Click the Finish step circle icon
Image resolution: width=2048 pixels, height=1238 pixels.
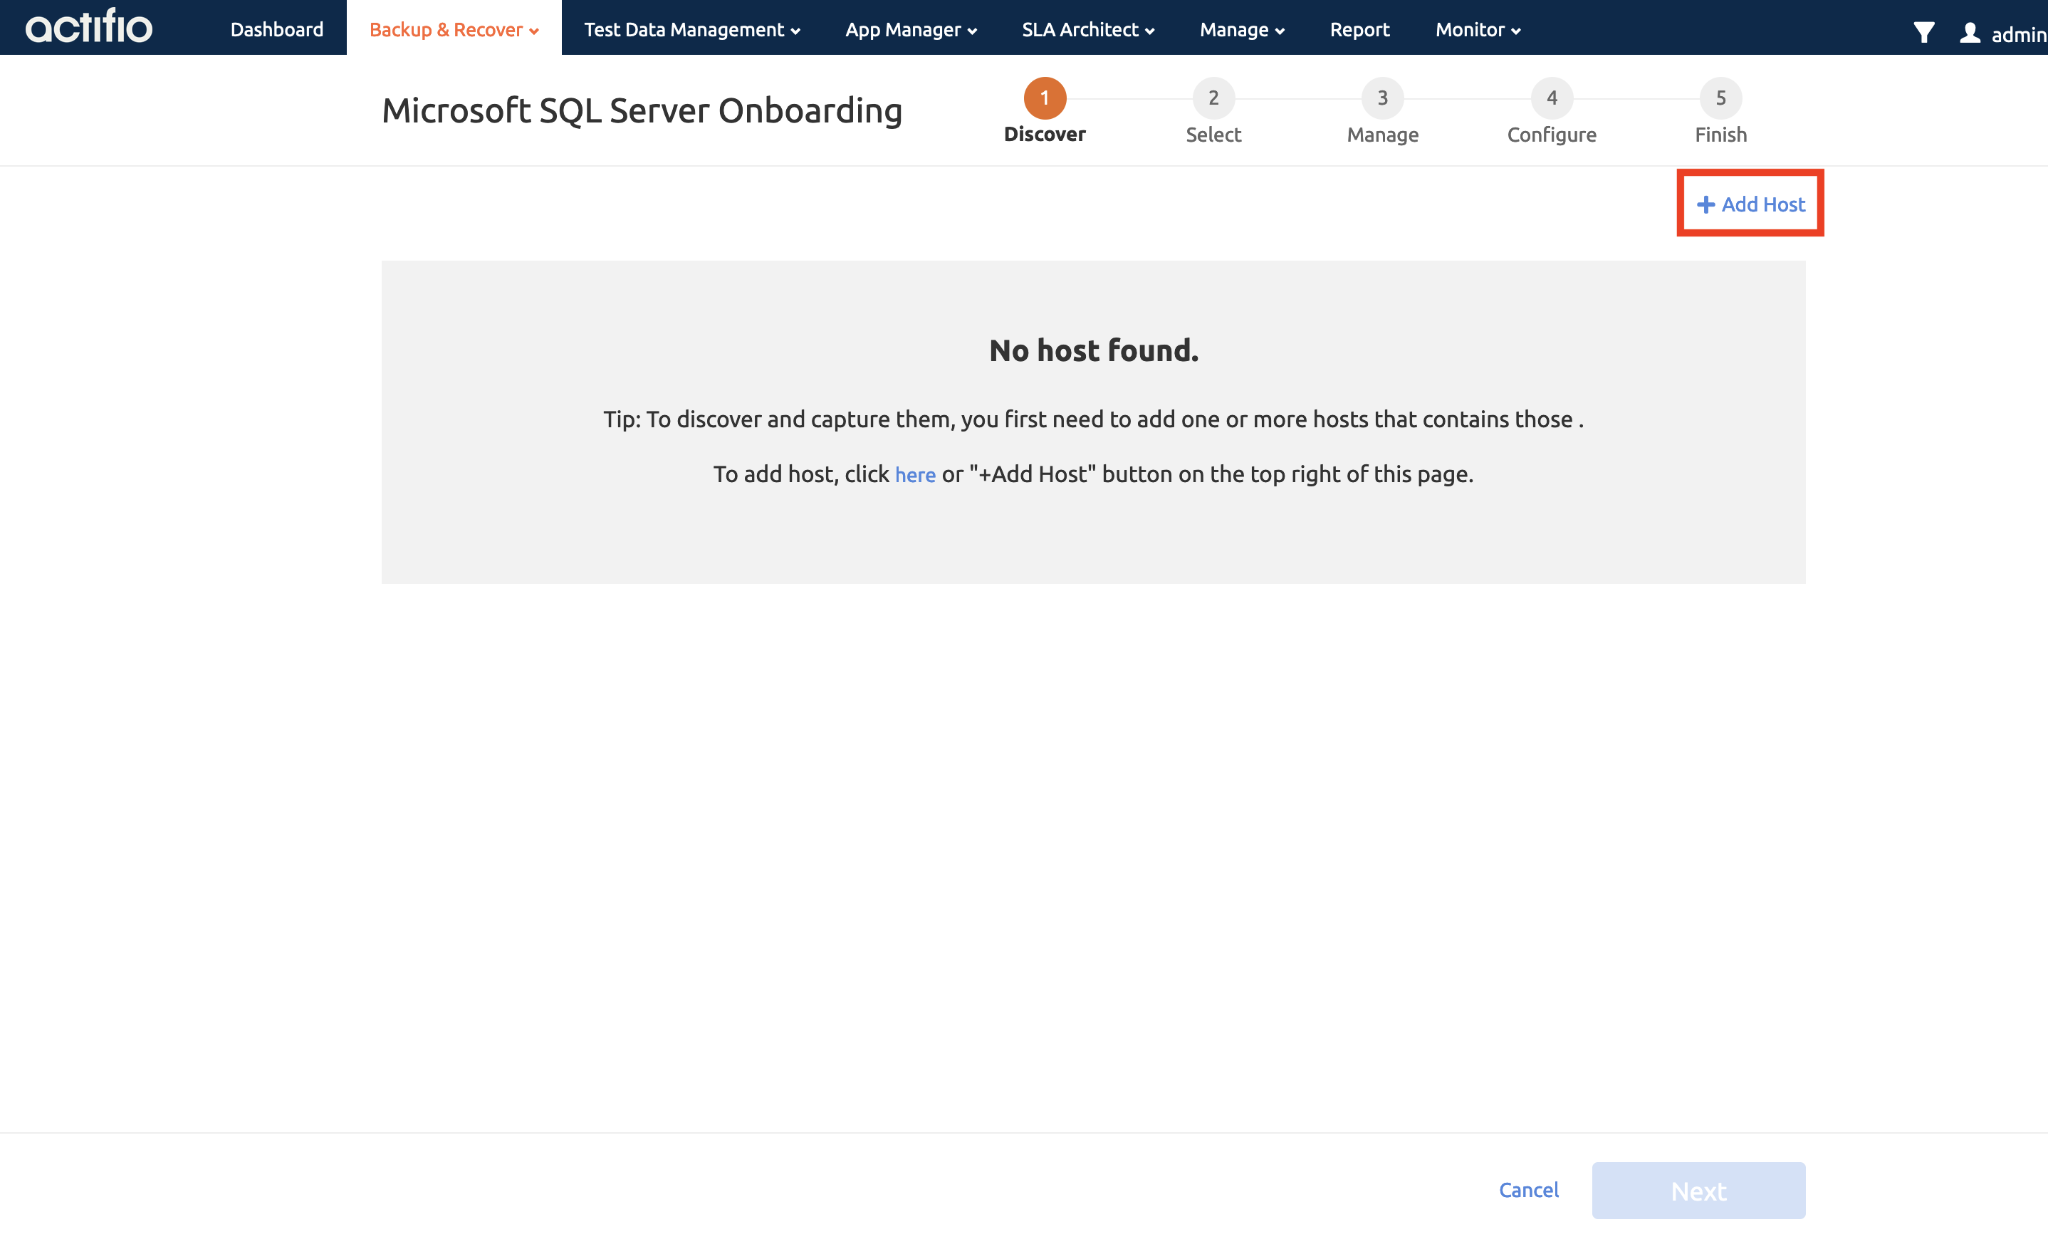click(x=1722, y=97)
